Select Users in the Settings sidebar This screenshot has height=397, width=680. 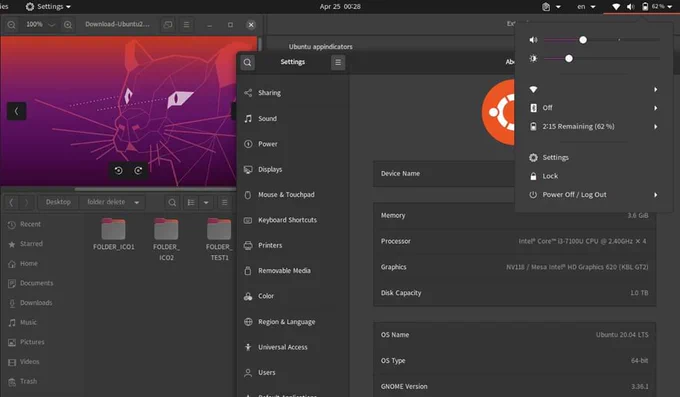click(x=293, y=373)
